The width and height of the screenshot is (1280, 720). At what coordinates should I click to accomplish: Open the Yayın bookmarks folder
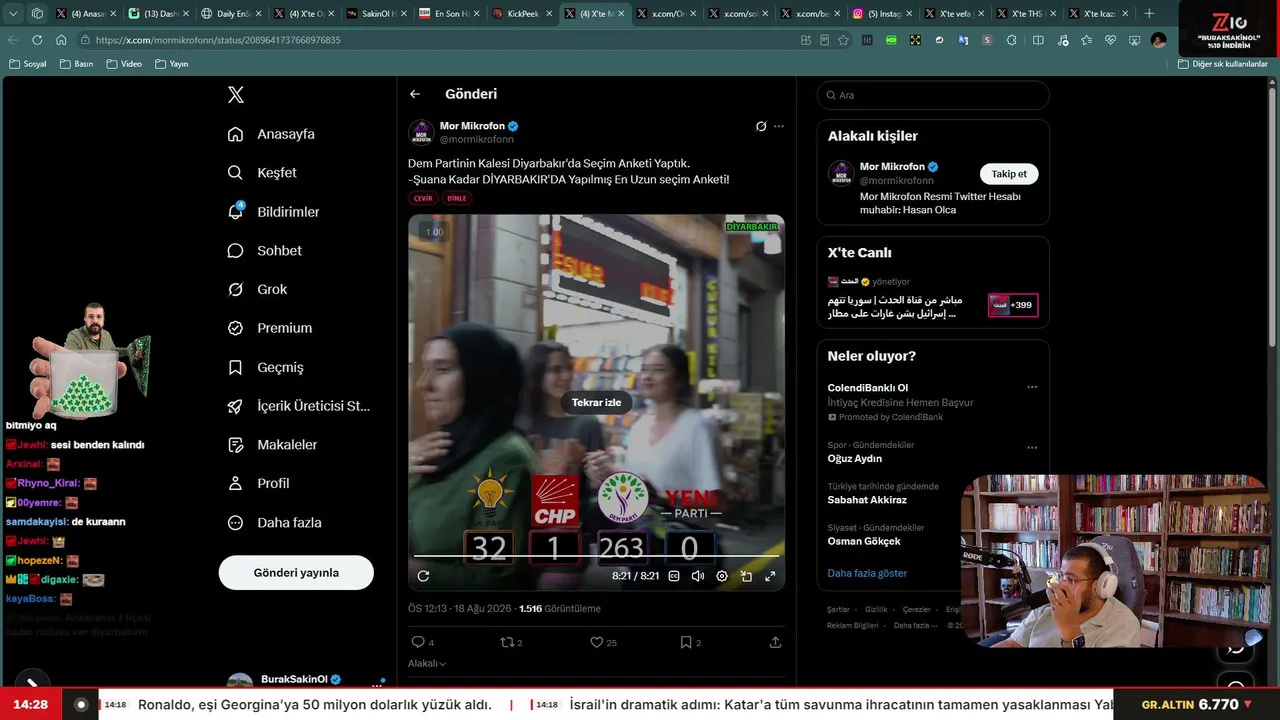(x=172, y=64)
